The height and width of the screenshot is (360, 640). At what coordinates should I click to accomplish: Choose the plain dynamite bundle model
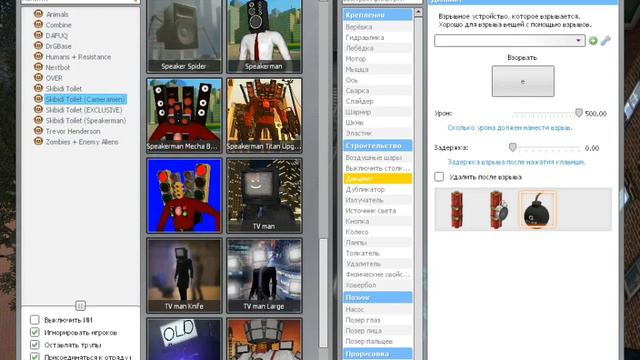pos(457,210)
